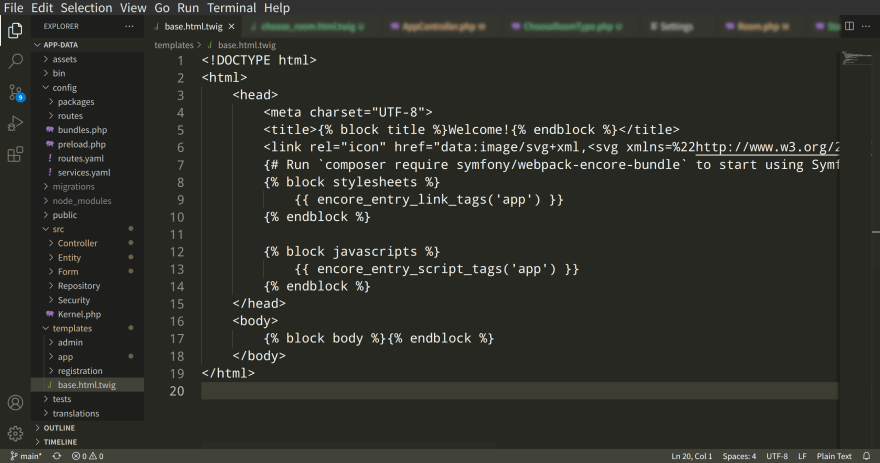This screenshot has height=463, width=880.
Task: Collapse the config folder
Action: click(x=65, y=88)
